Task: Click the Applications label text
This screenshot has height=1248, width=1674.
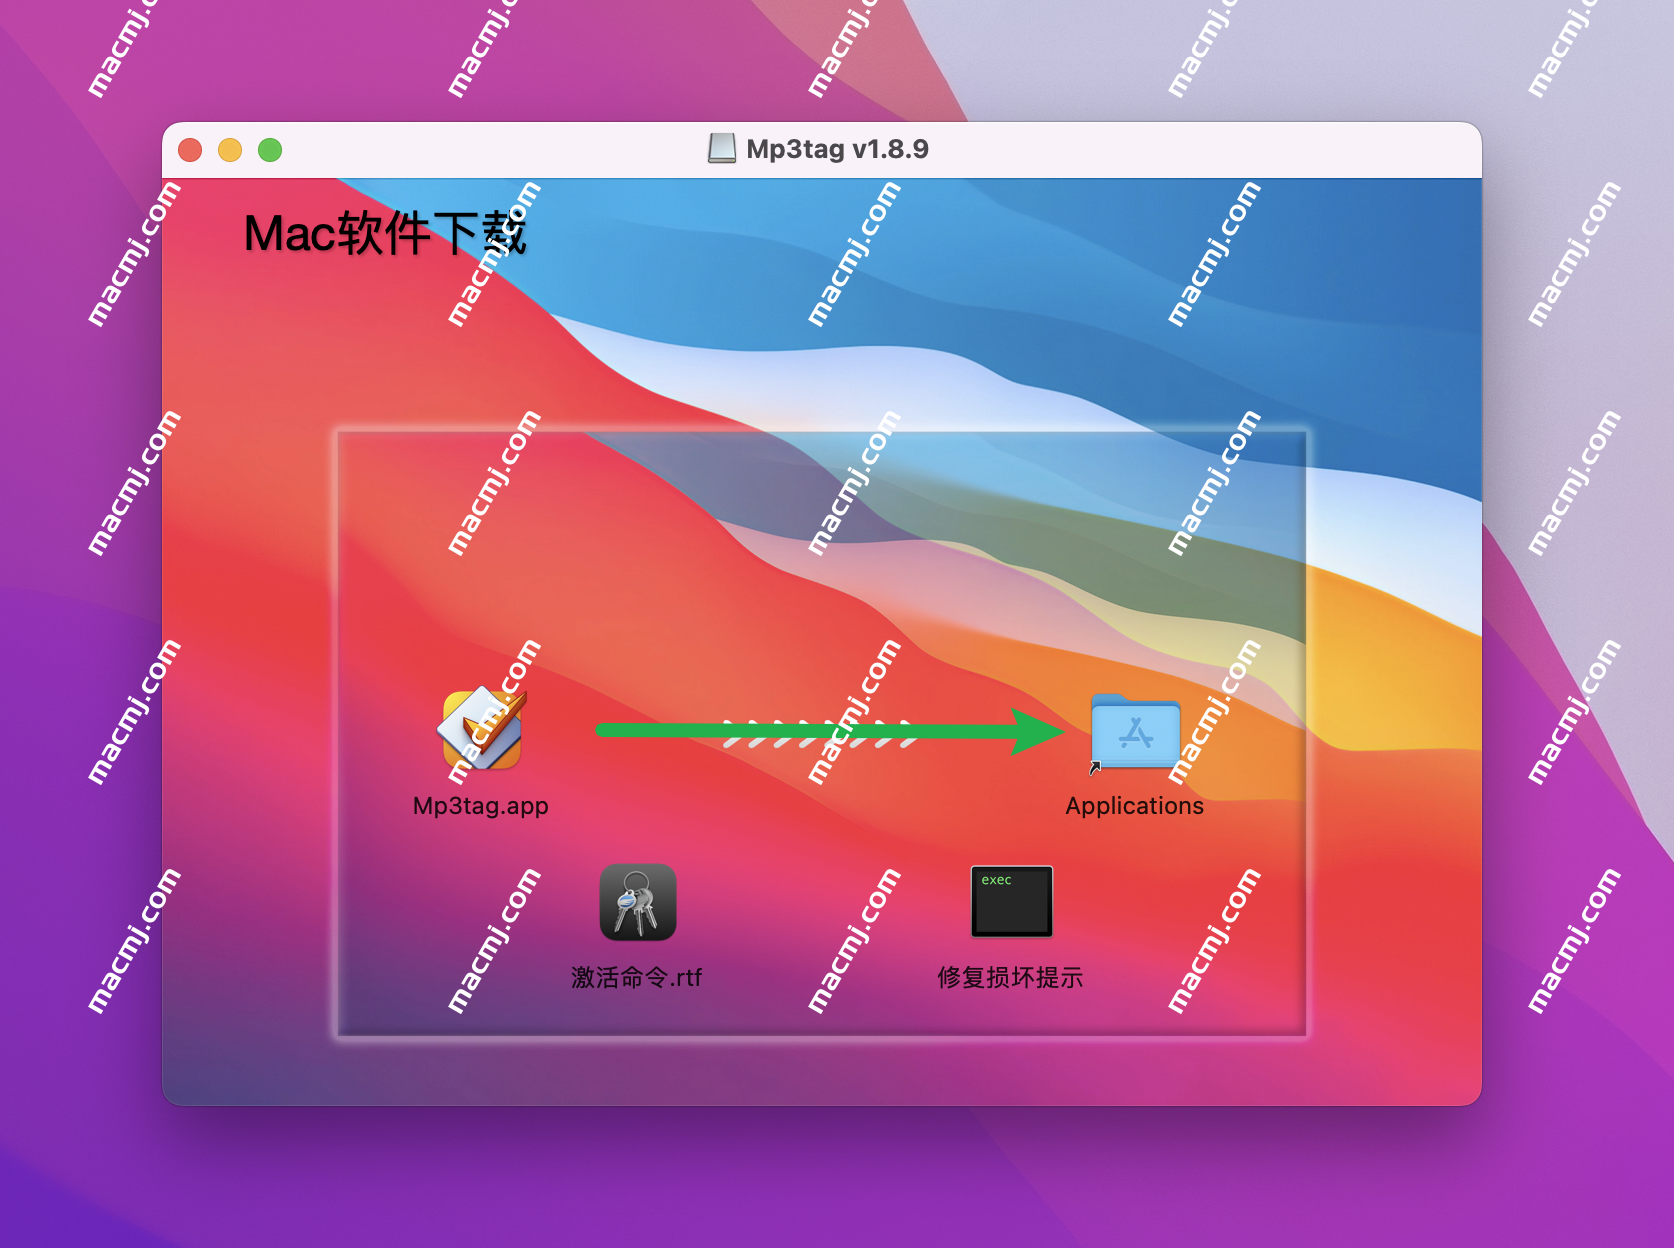Action: [x=1135, y=806]
